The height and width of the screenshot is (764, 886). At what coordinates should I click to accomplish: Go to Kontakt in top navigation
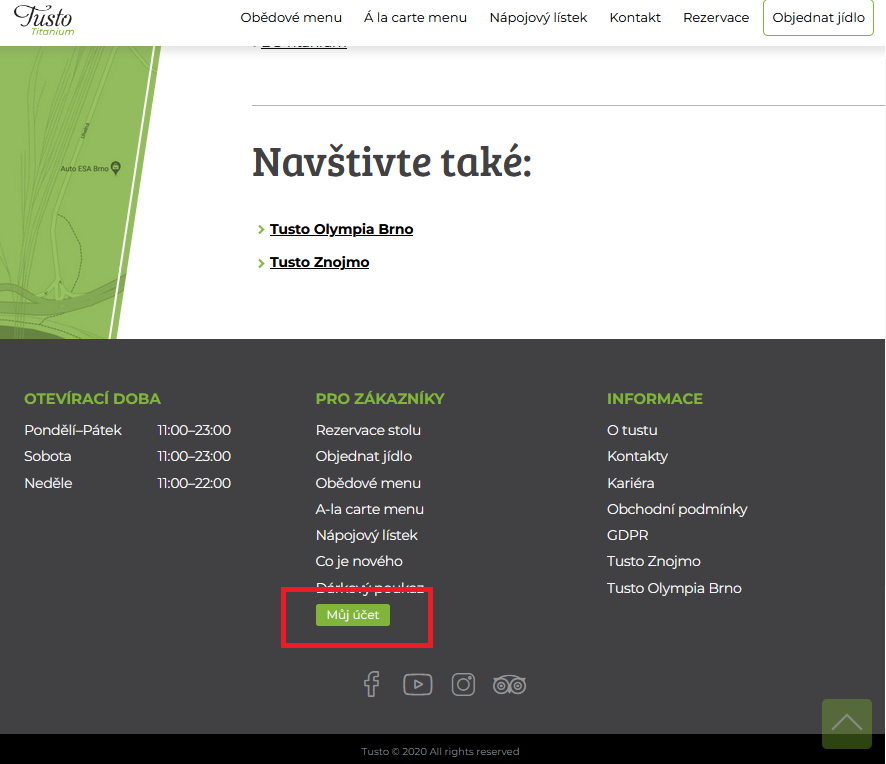[635, 18]
